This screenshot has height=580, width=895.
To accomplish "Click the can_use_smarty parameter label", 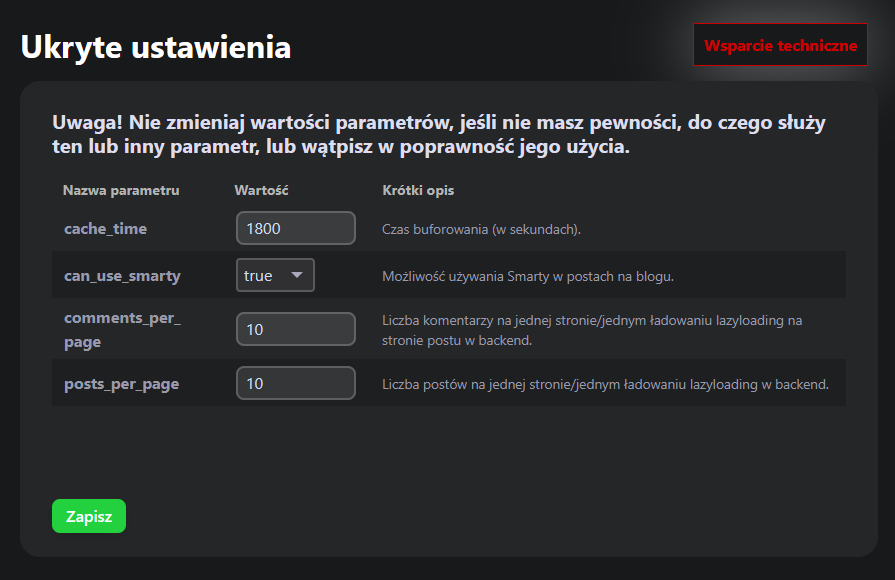I will coord(122,275).
